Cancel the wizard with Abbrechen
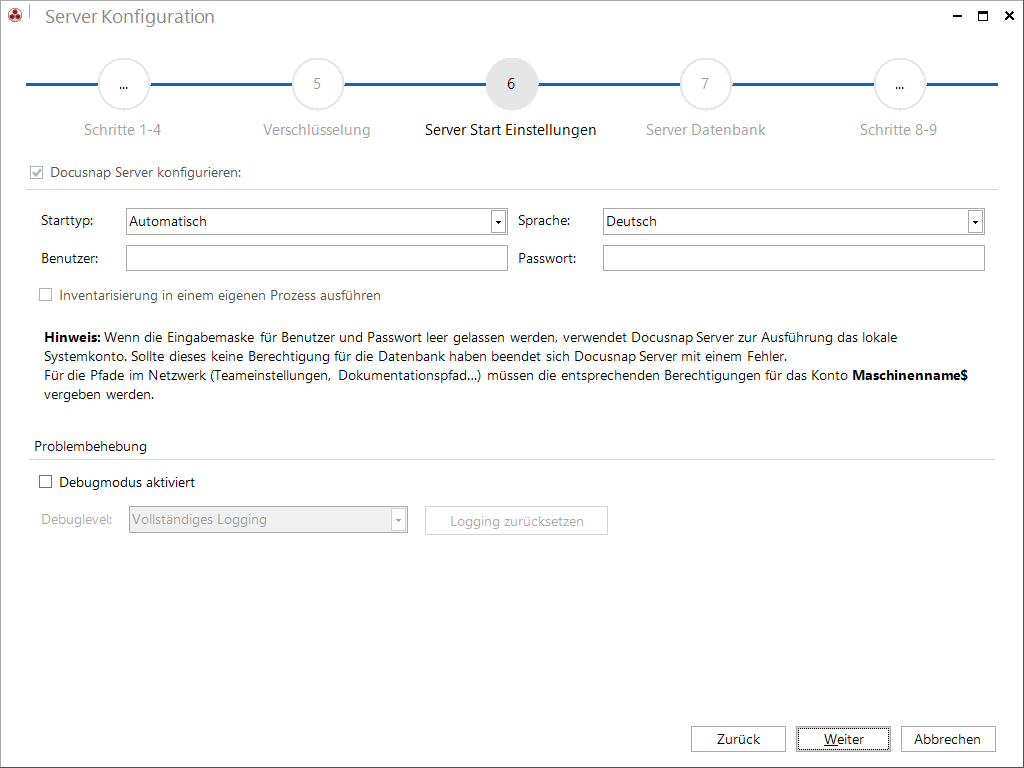The width and height of the screenshot is (1024, 768). coord(948,739)
